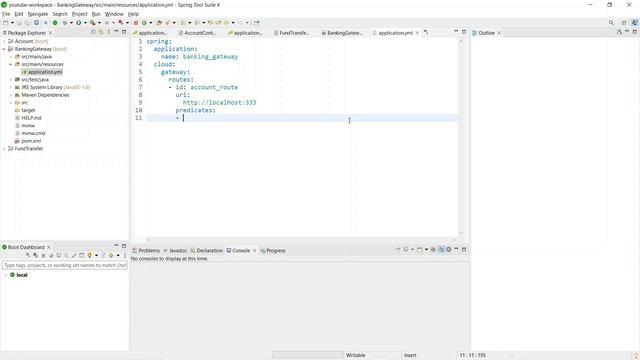Click the green Run toolbar button
Screen dimensions: 640x360
coord(79,23)
